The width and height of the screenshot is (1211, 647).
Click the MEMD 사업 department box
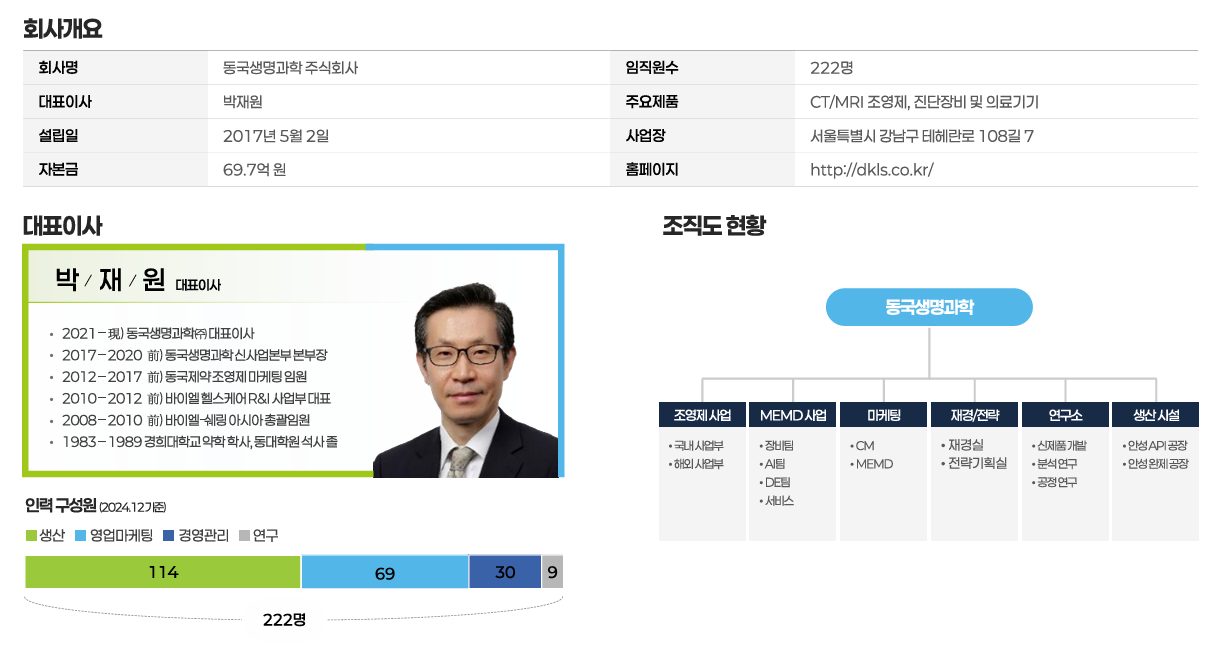(792, 414)
